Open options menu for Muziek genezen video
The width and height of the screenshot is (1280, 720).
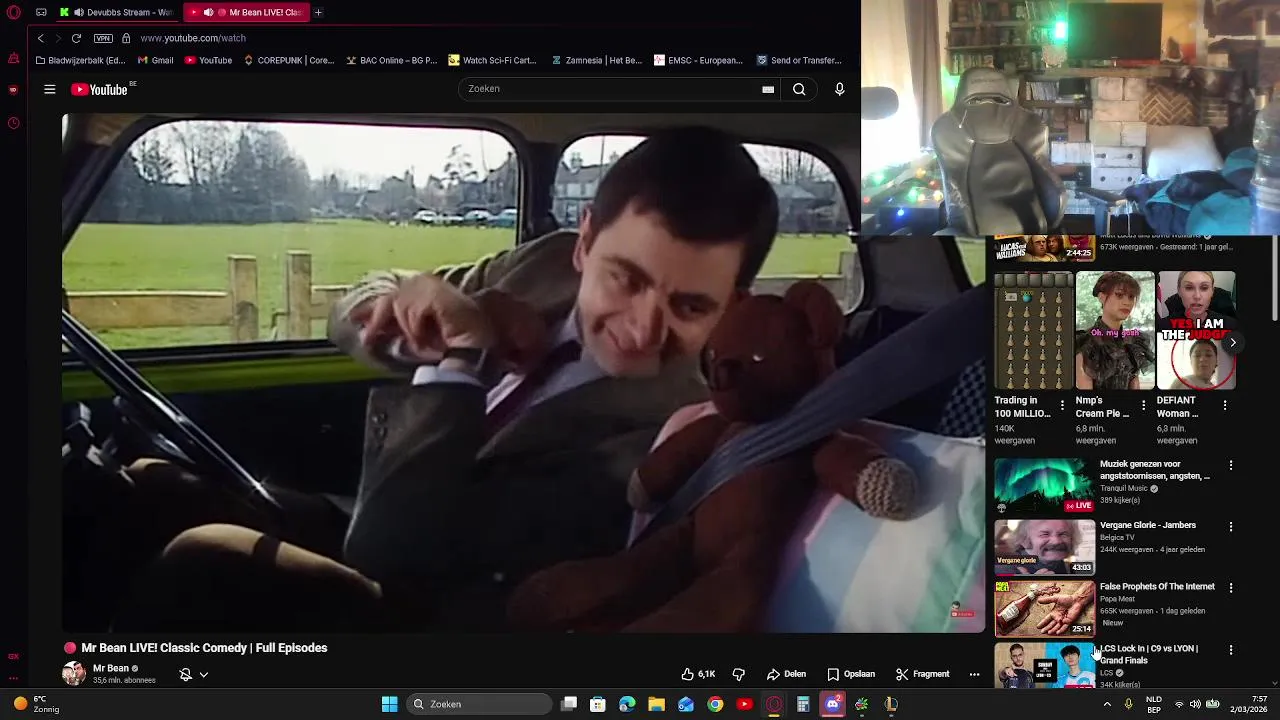1231,465
